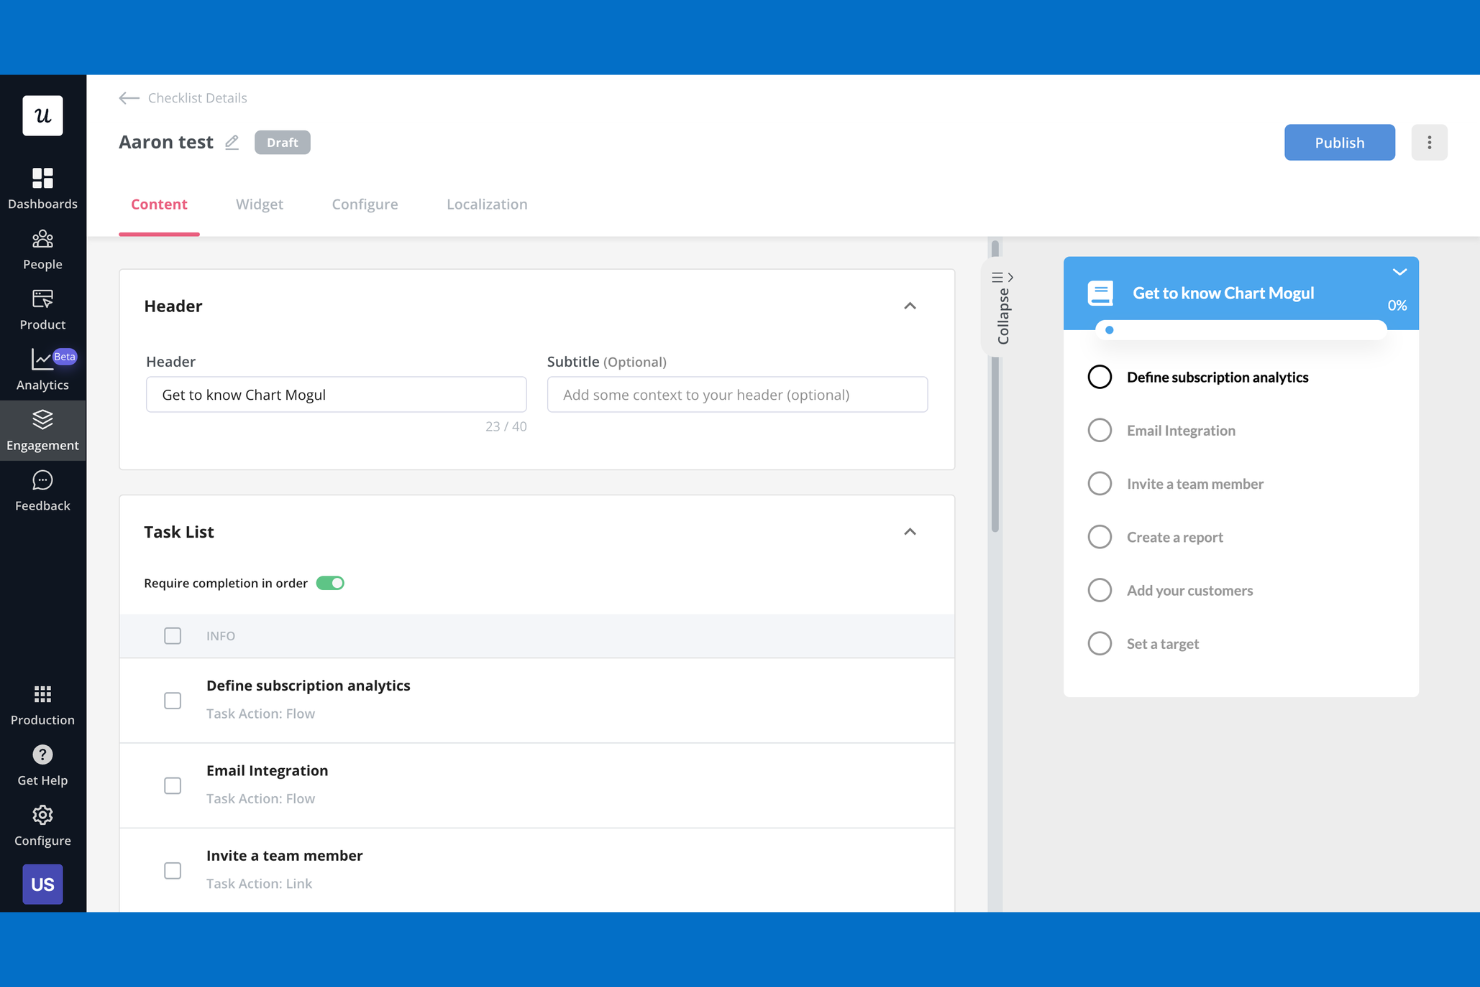Switch to the Widget tab
This screenshot has width=1480, height=987.
coord(259,204)
